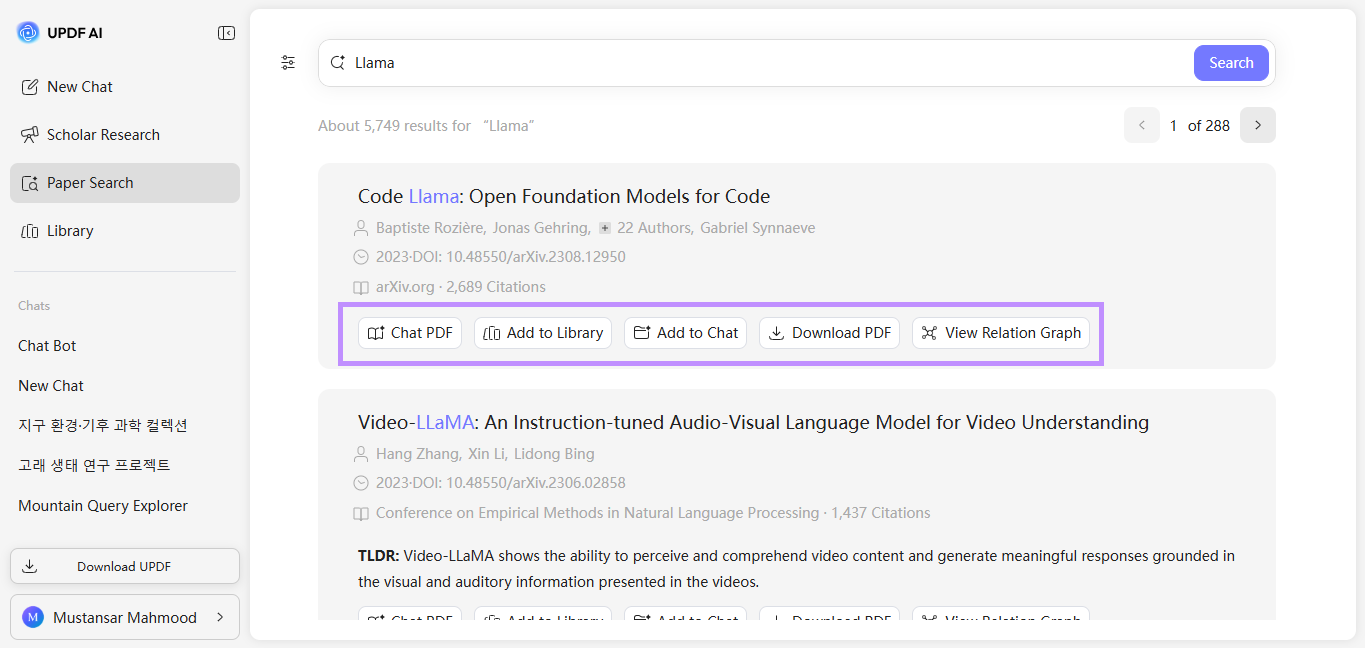Open the 지구 환경·기후 과학 컬렉션 chat
The width and height of the screenshot is (1365, 648).
103,426
